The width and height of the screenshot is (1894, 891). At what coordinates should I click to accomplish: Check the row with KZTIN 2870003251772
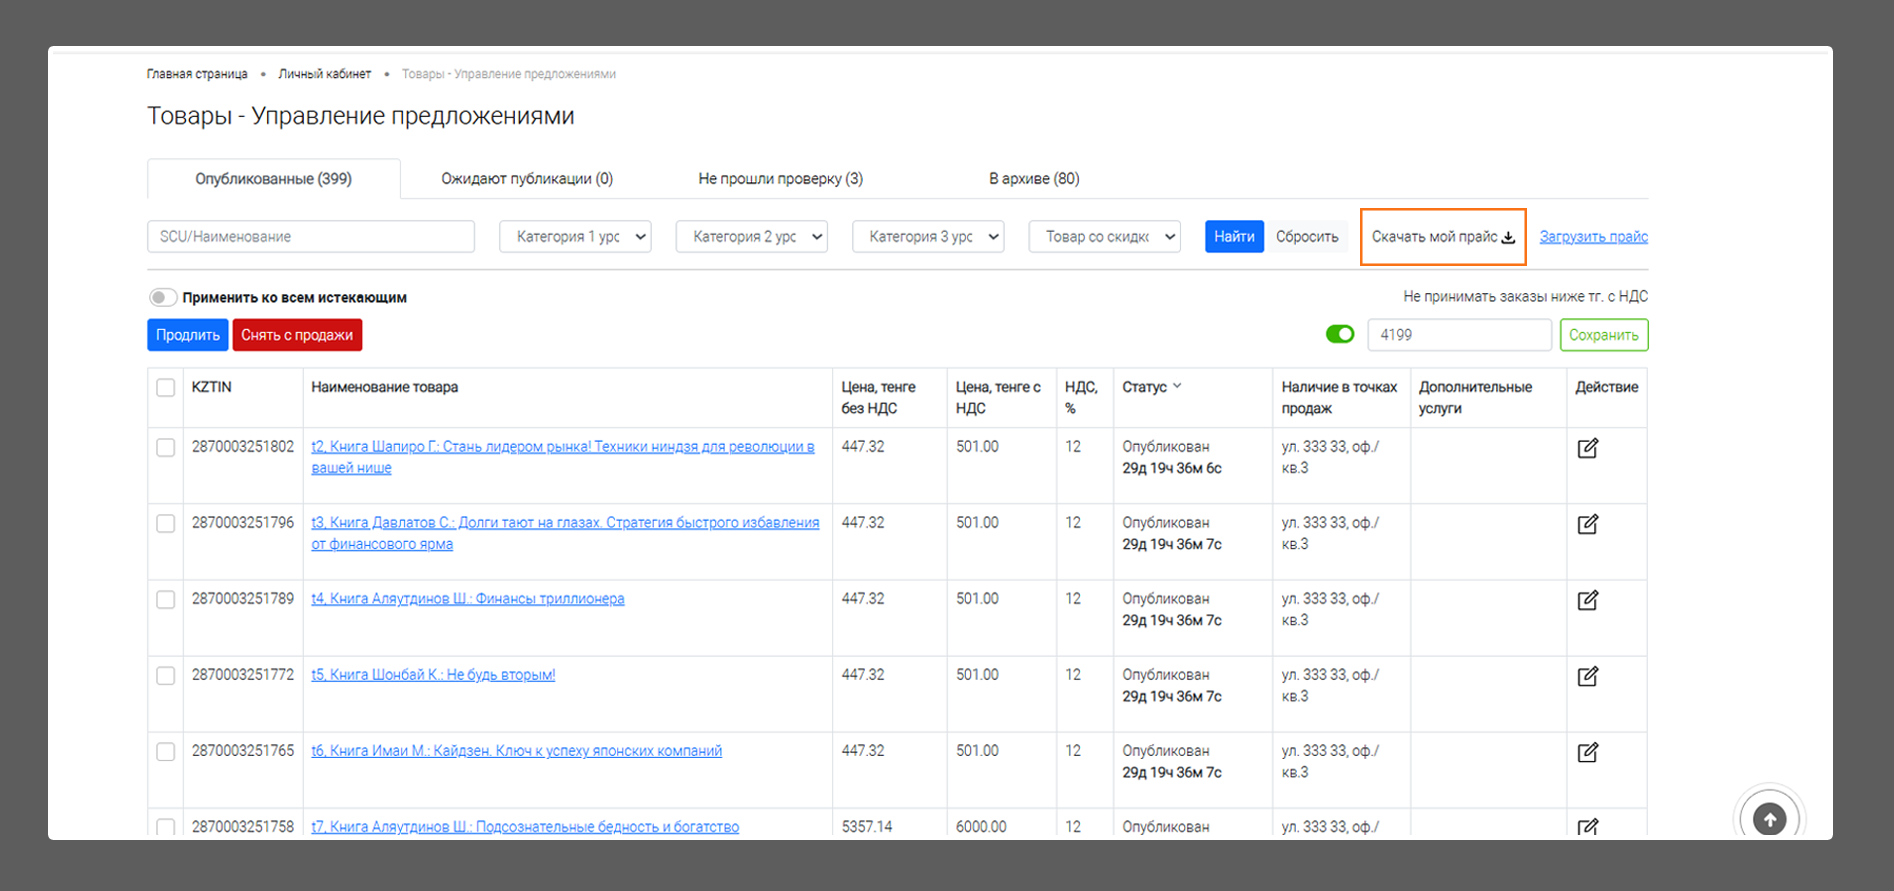pos(166,676)
